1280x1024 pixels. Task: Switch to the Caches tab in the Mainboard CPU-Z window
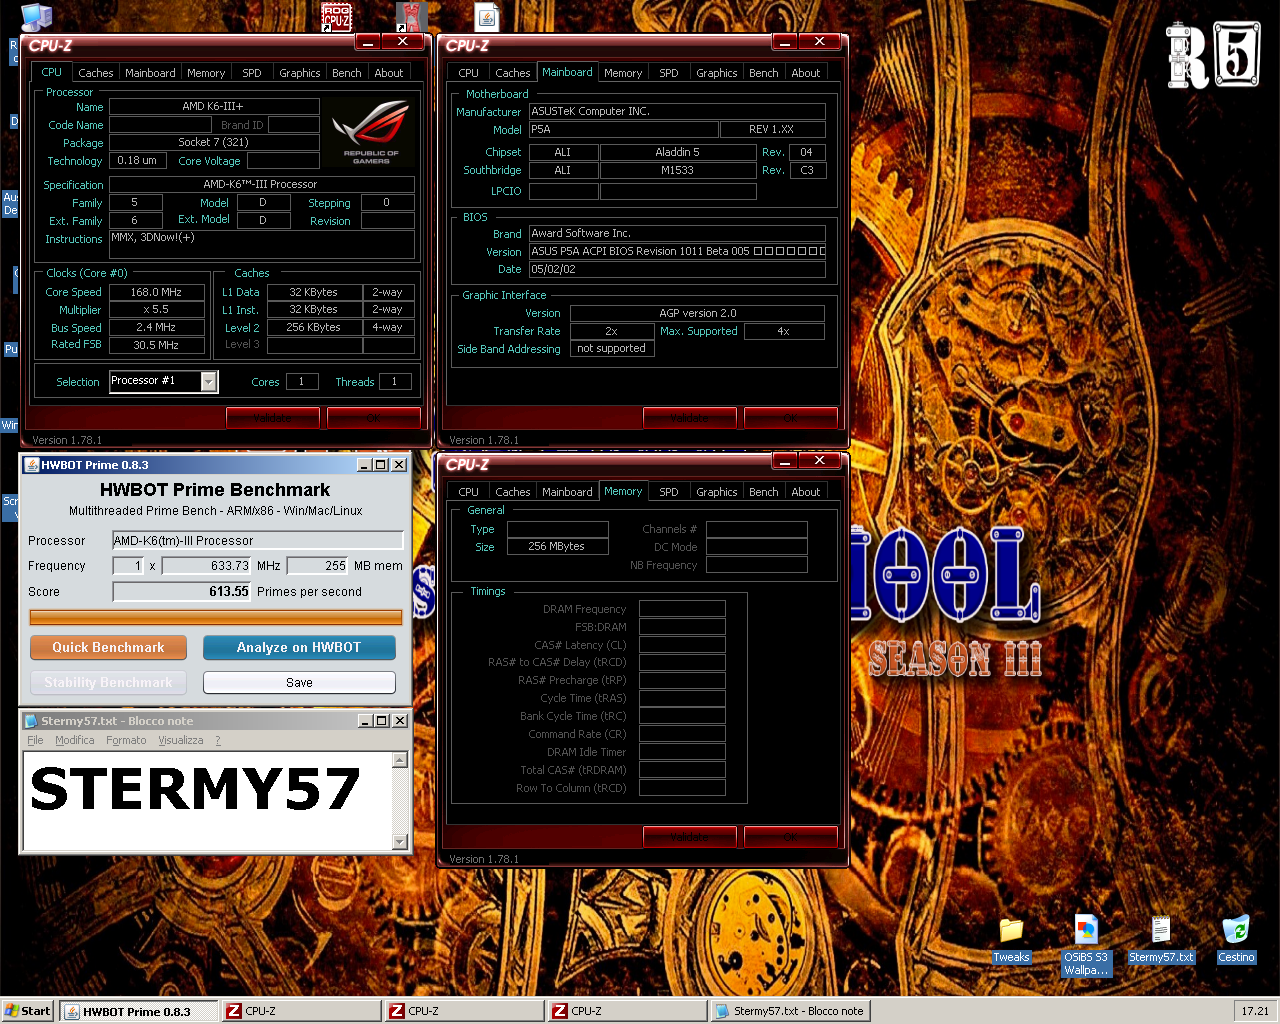click(x=513, y=73)
